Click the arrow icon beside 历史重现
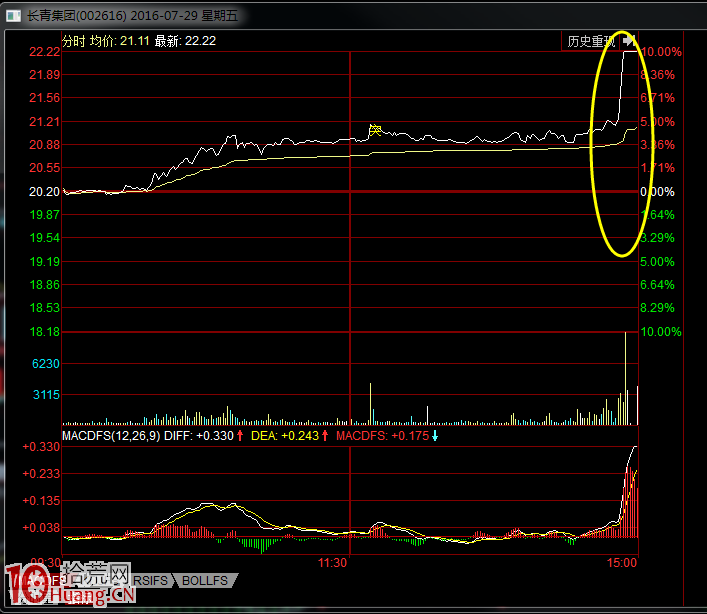 pyautogui.click(x=629, y=41)
